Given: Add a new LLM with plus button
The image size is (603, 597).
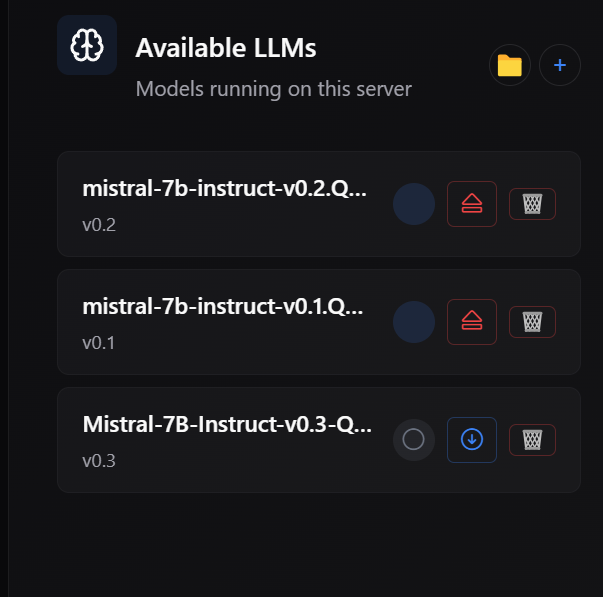Looking at the screenshot, I should [x=560, y=65].
